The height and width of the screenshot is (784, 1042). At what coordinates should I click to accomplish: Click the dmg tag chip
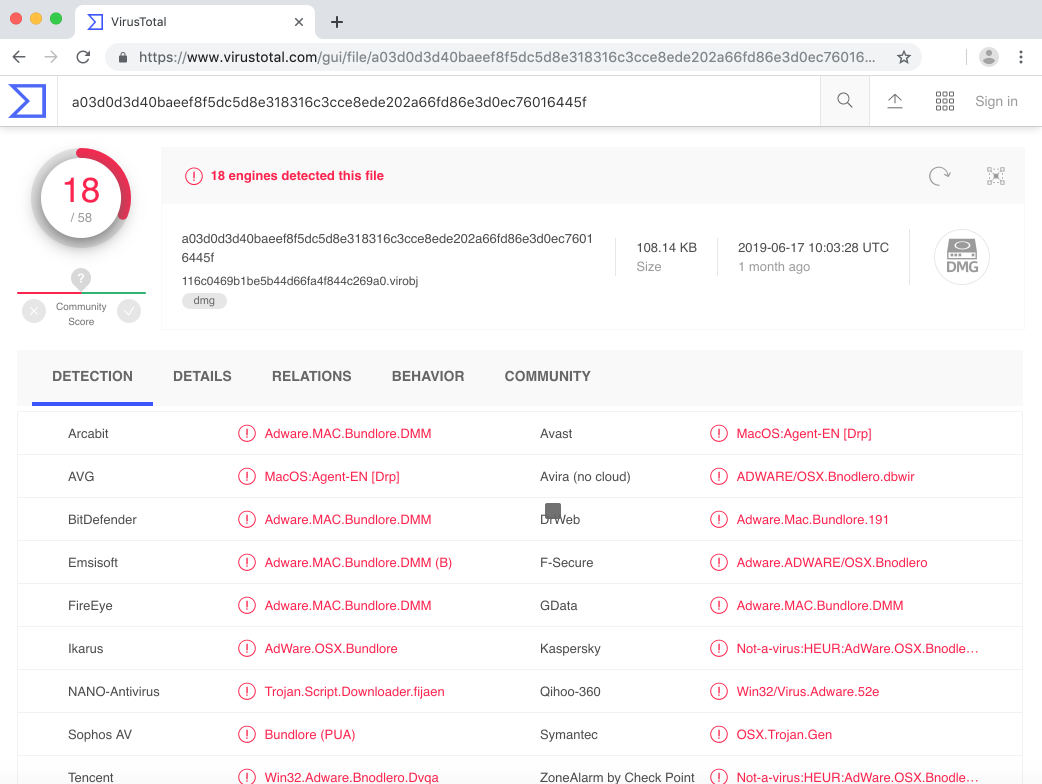tap(204, 300)
